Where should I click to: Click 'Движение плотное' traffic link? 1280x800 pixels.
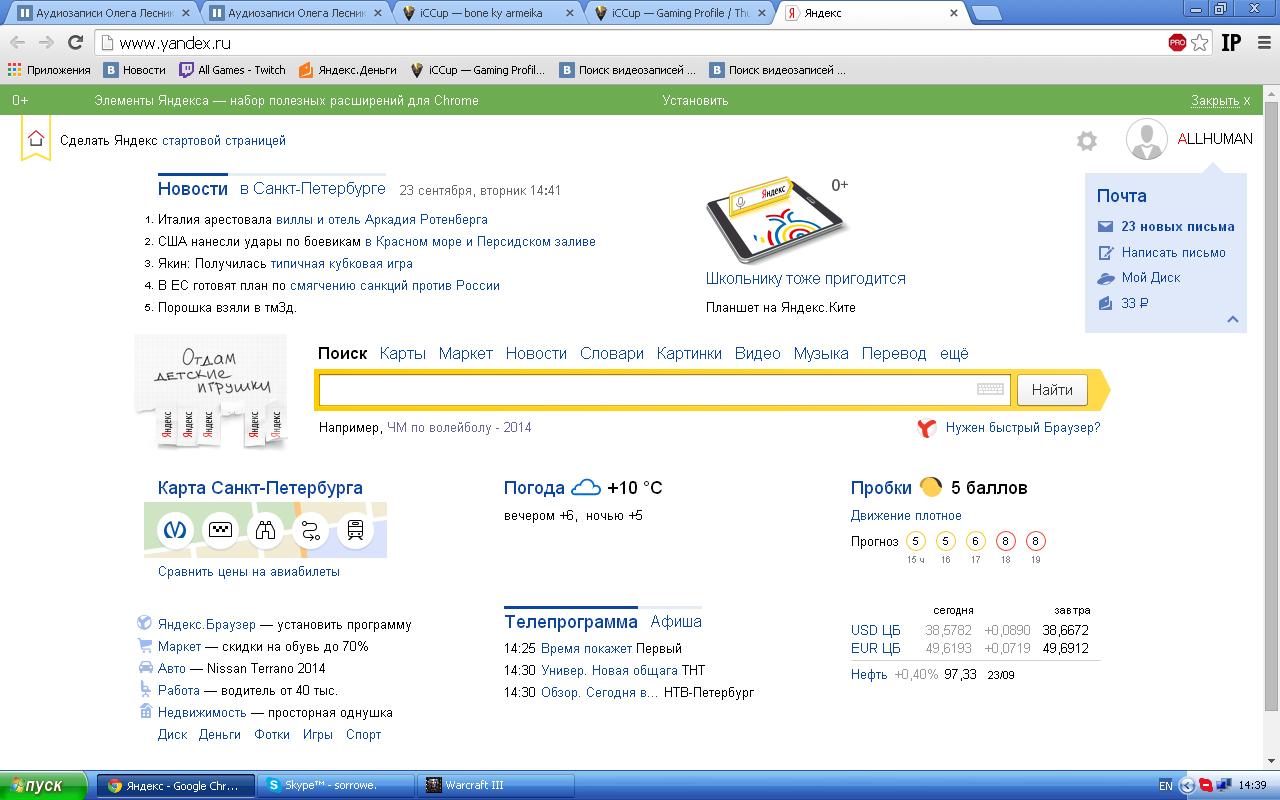pos(906,515)
